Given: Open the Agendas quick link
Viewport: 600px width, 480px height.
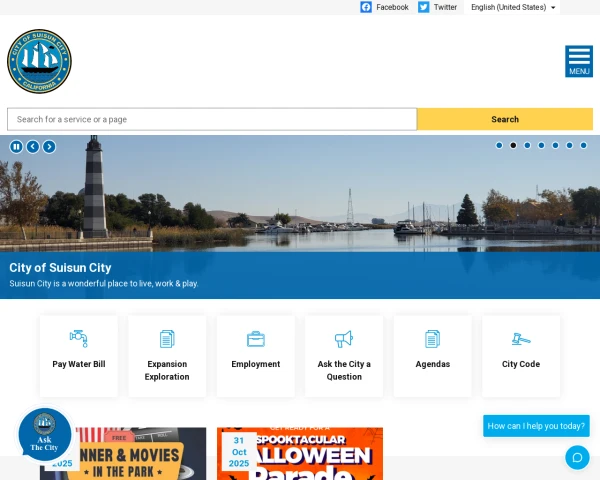Looking at the screenshot, I should 433,356.
